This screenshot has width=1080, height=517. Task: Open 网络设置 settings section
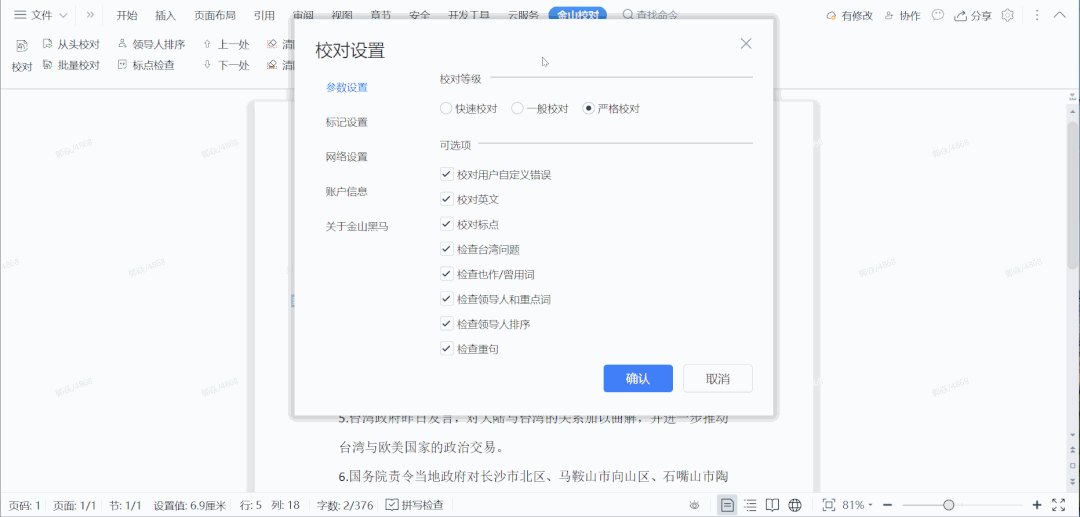tap(346, 156)
